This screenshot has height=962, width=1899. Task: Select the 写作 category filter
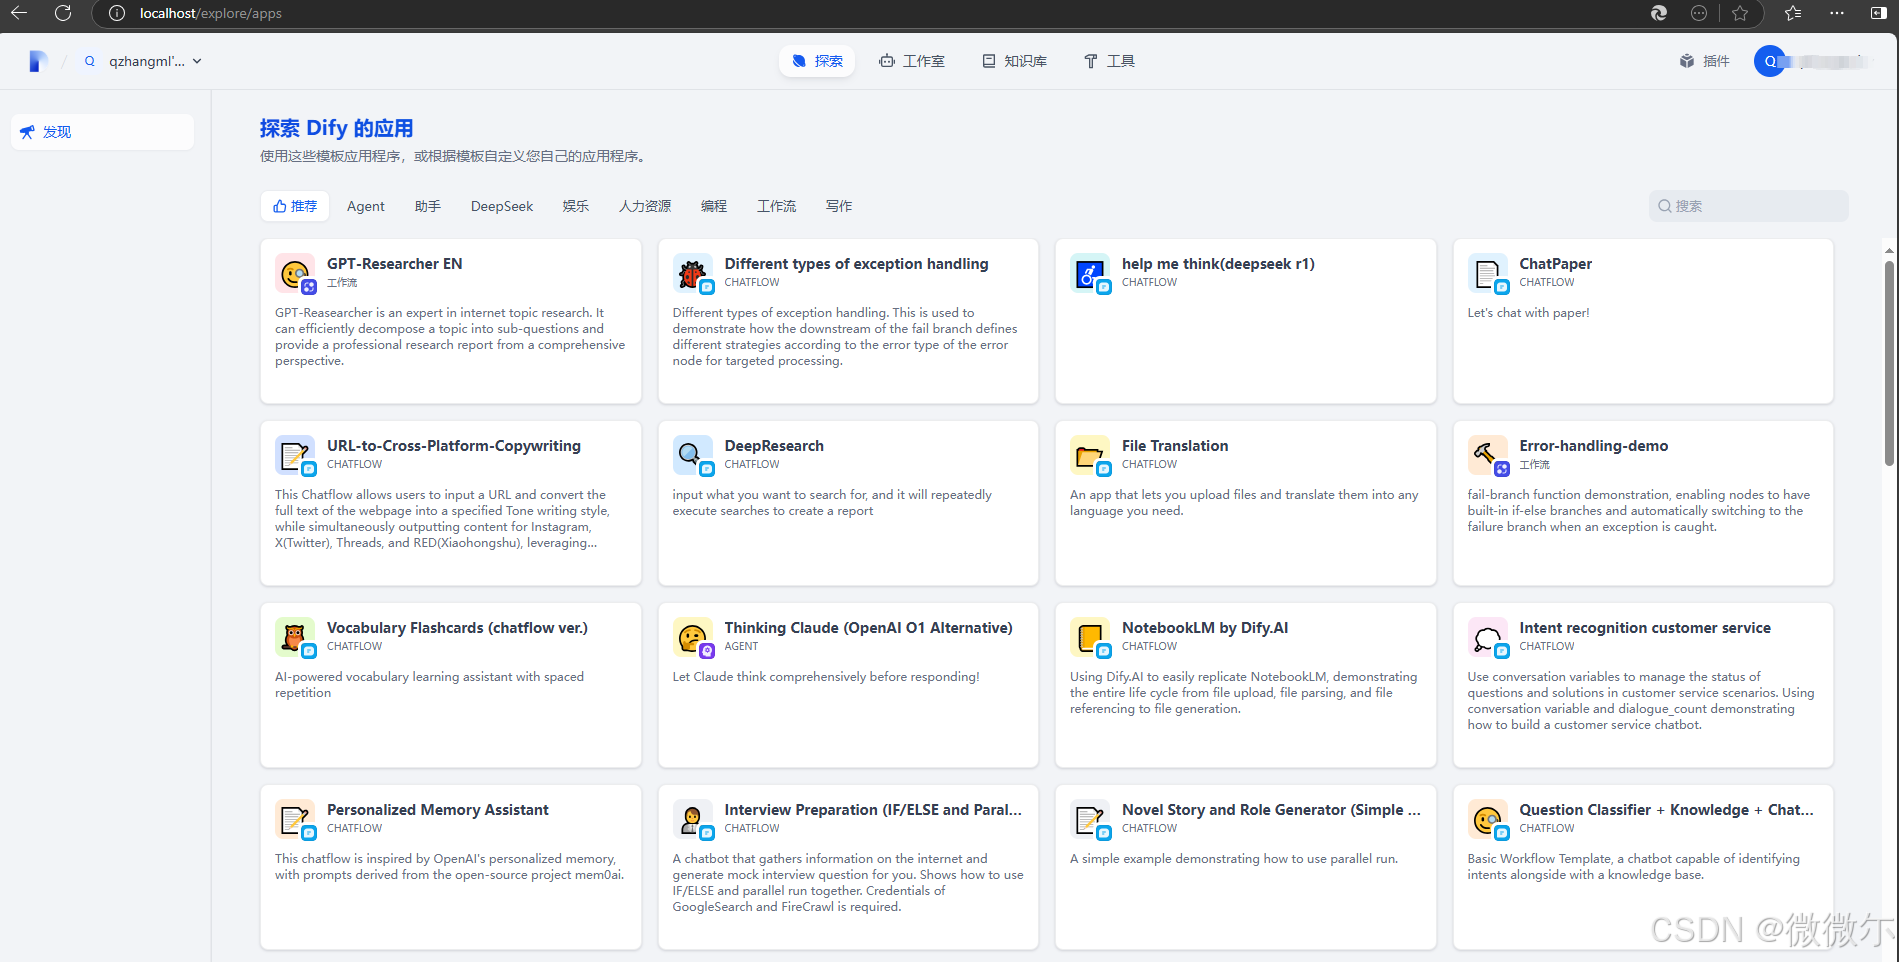click(x=839, y=206)
